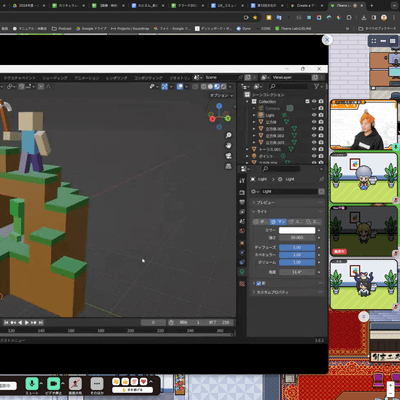Open the Object properties tab icon

tap(242, 243)
